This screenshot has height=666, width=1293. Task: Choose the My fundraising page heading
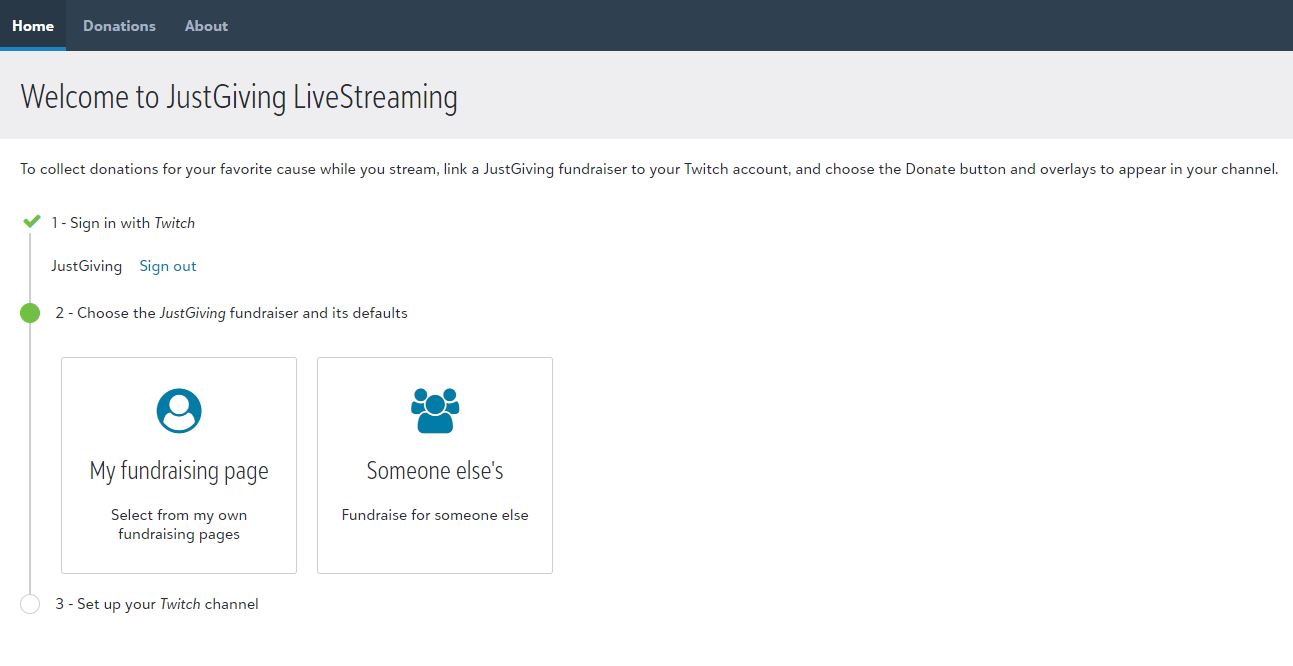(x=179, y=470)
